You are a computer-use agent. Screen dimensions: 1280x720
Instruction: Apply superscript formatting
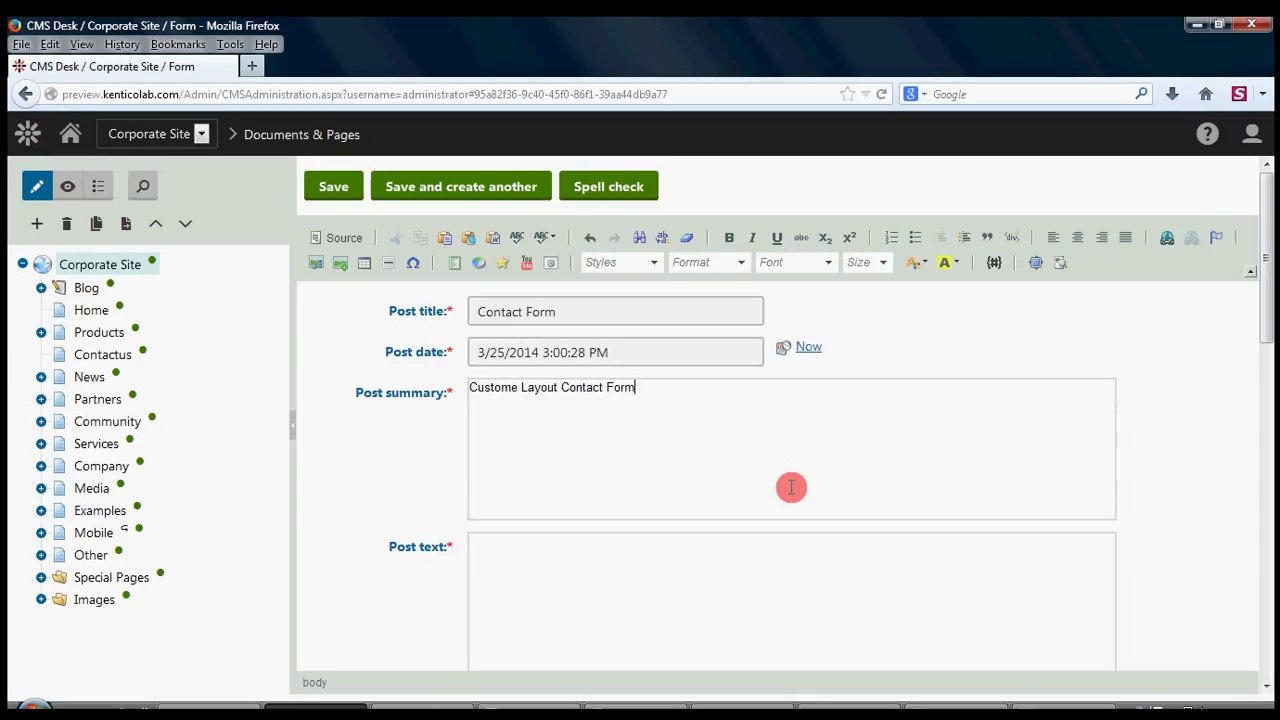tap(849, 238)
